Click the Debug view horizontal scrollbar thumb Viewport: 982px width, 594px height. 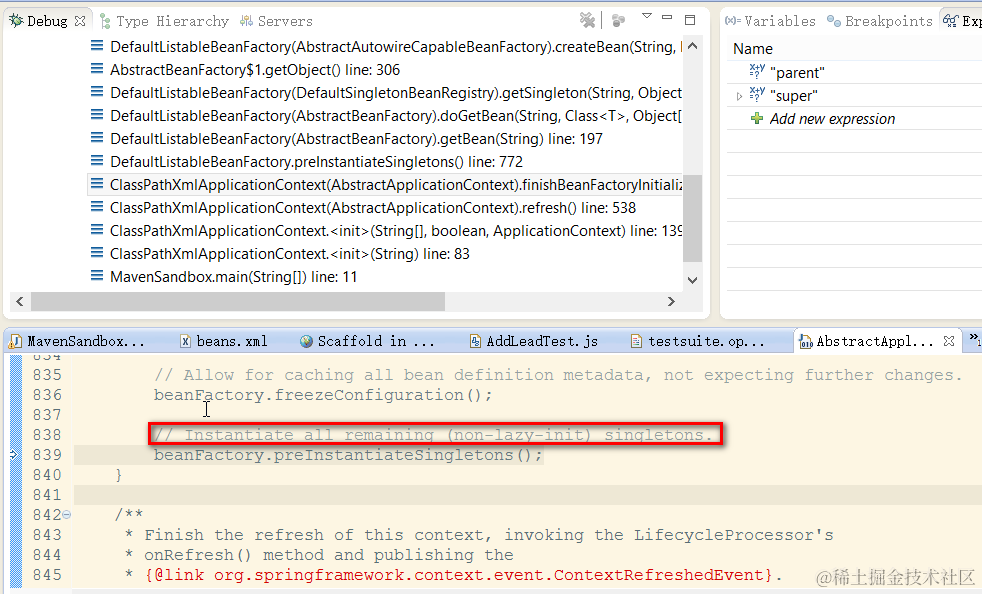tap(238, 301)
